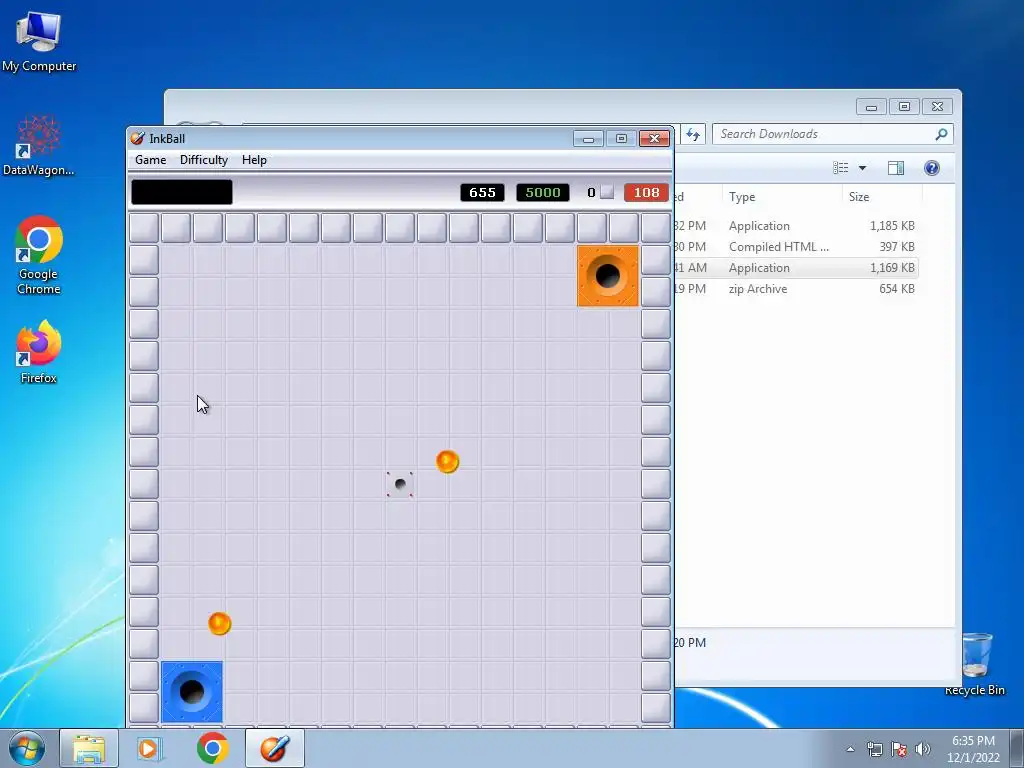1024x768 pixels.
Task: Click the small gray hole in the center
Action: 400,484
